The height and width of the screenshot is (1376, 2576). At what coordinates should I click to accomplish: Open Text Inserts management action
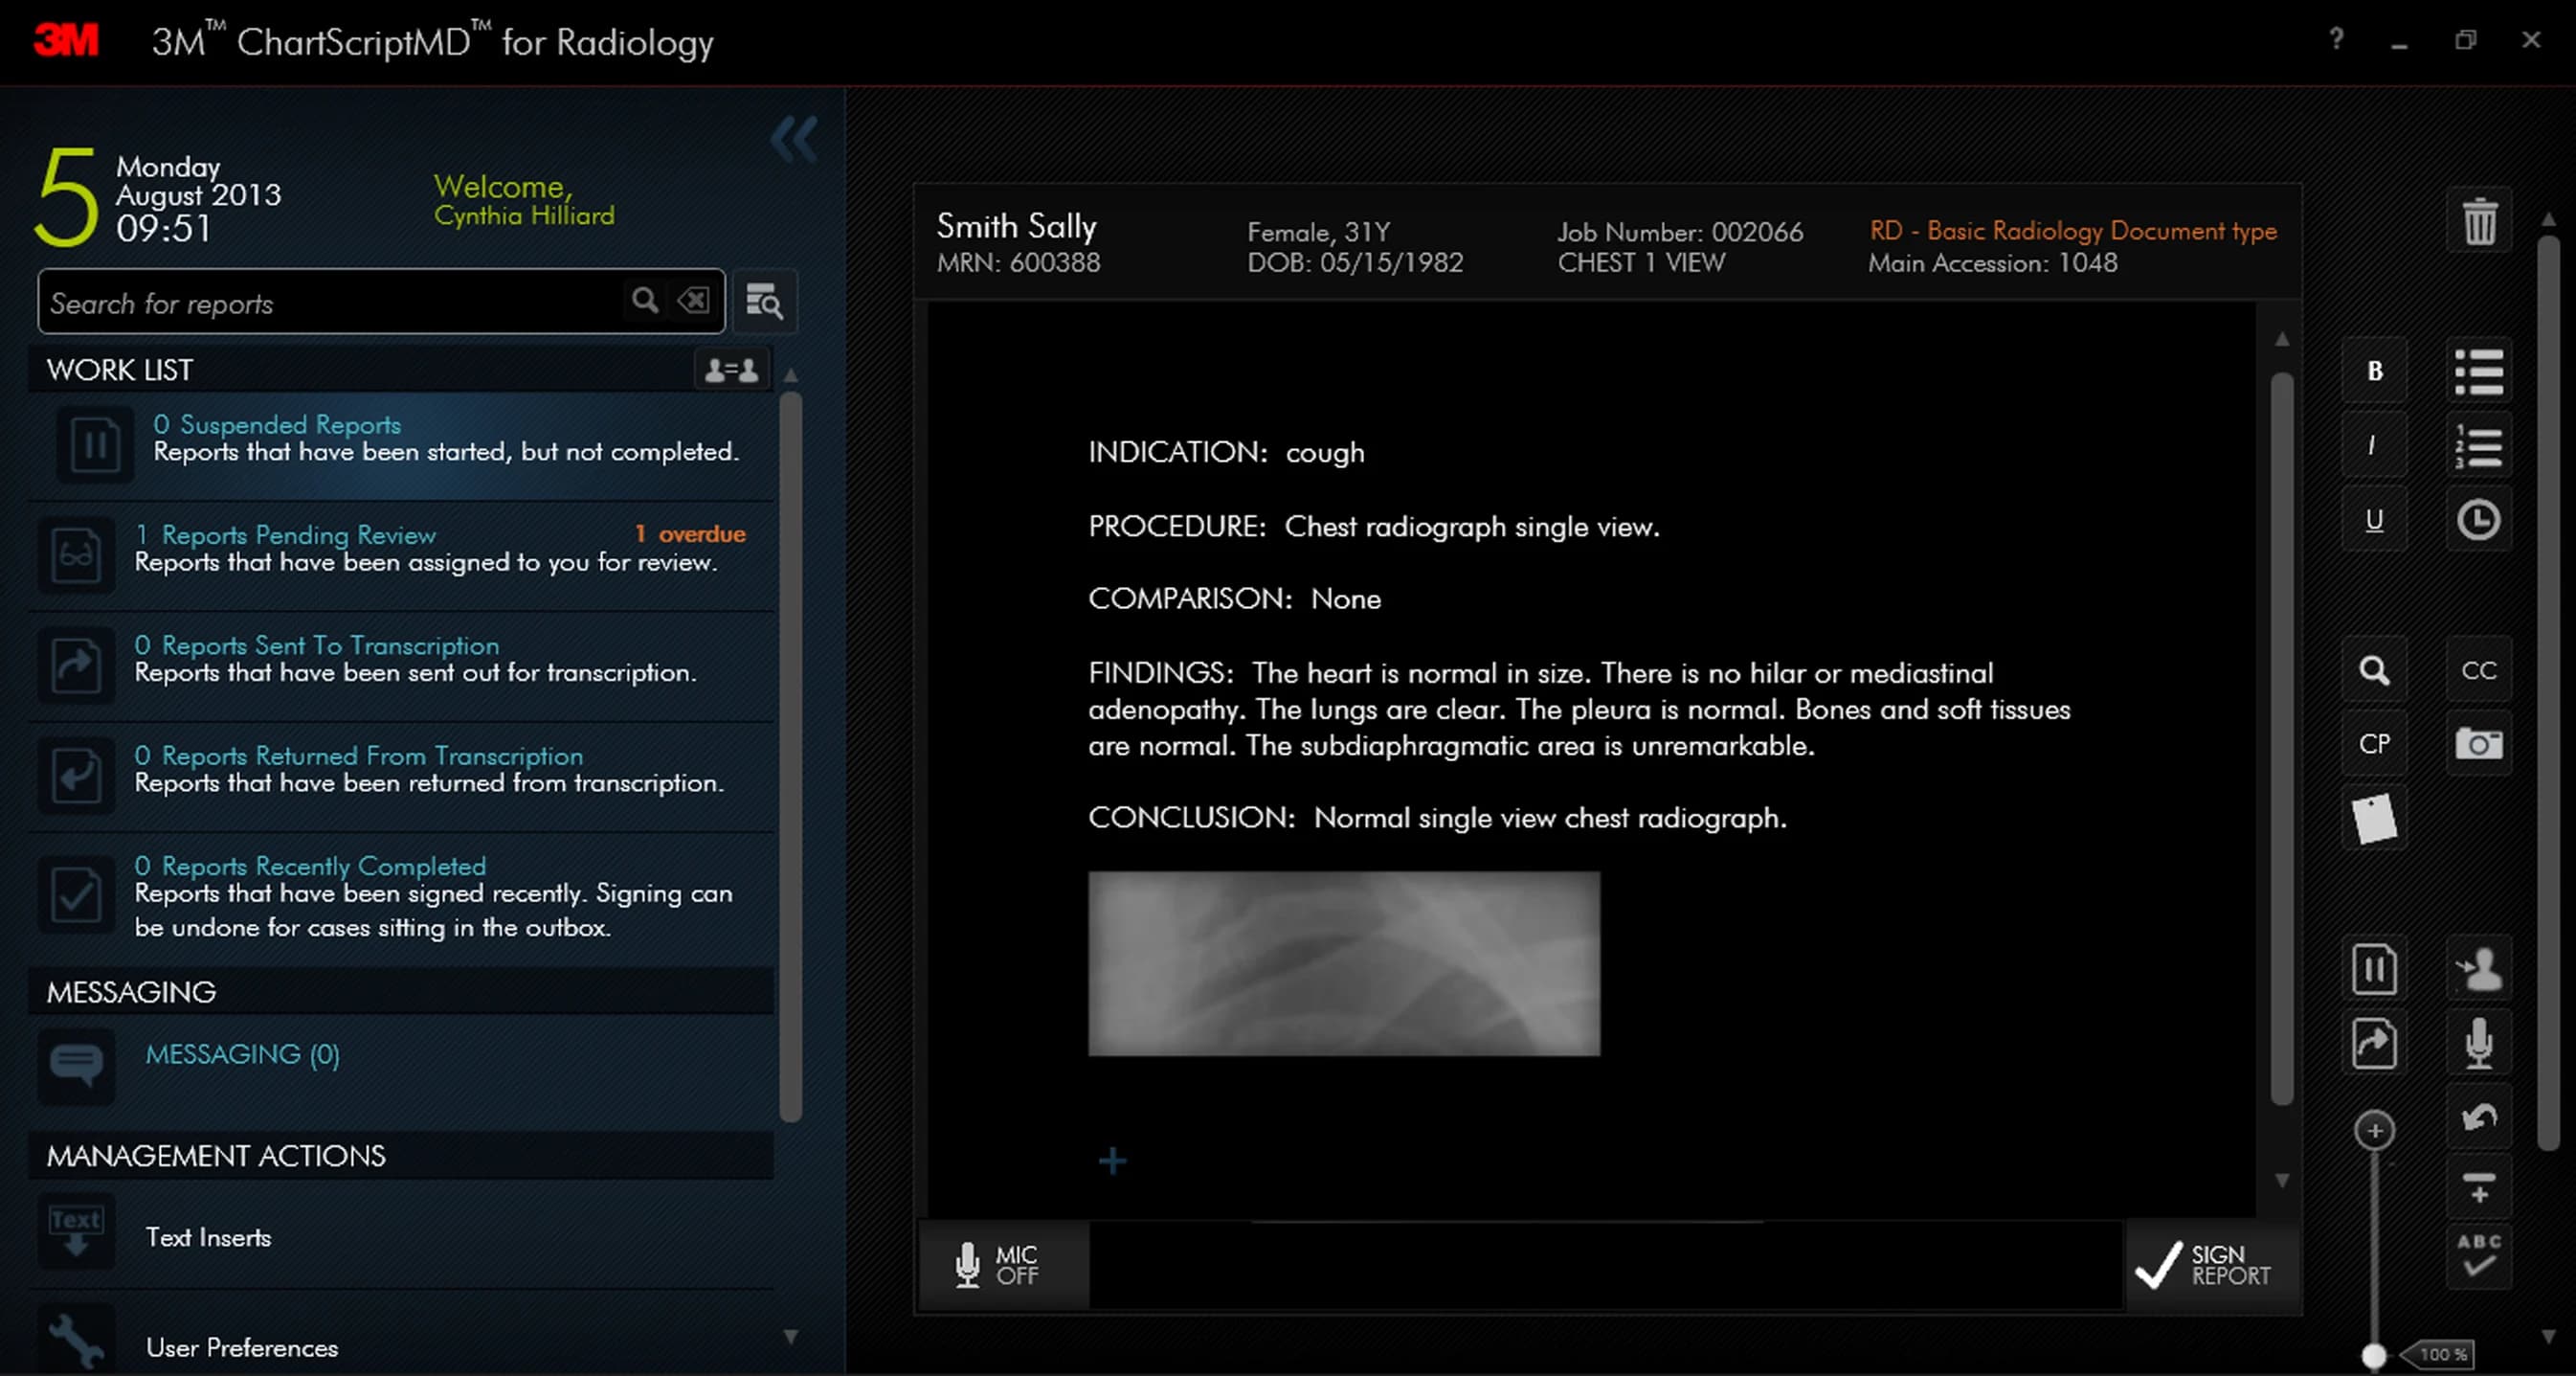pos(208,1237)
